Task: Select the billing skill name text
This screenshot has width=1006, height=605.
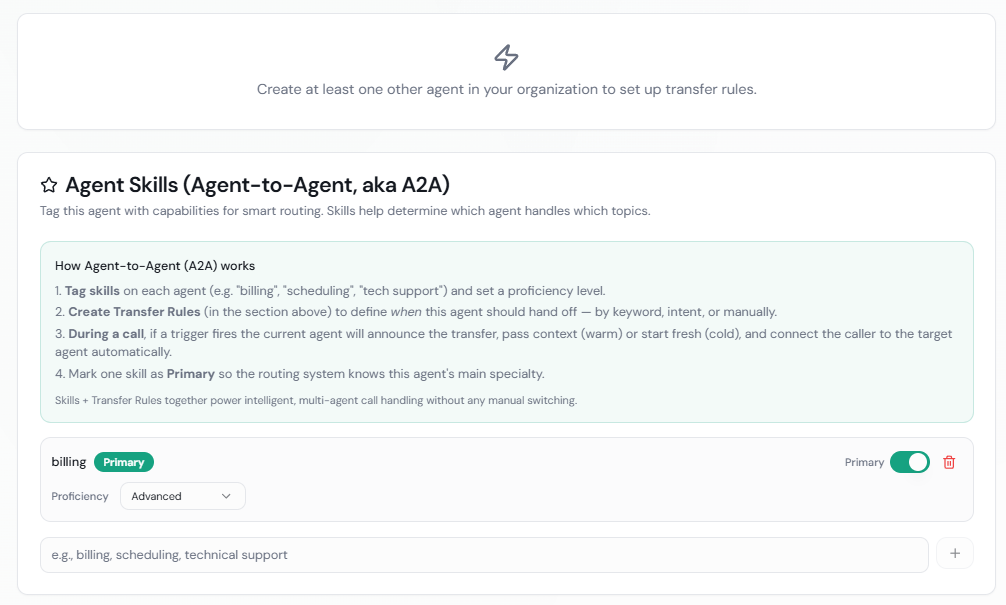Action: coord(69,462)
